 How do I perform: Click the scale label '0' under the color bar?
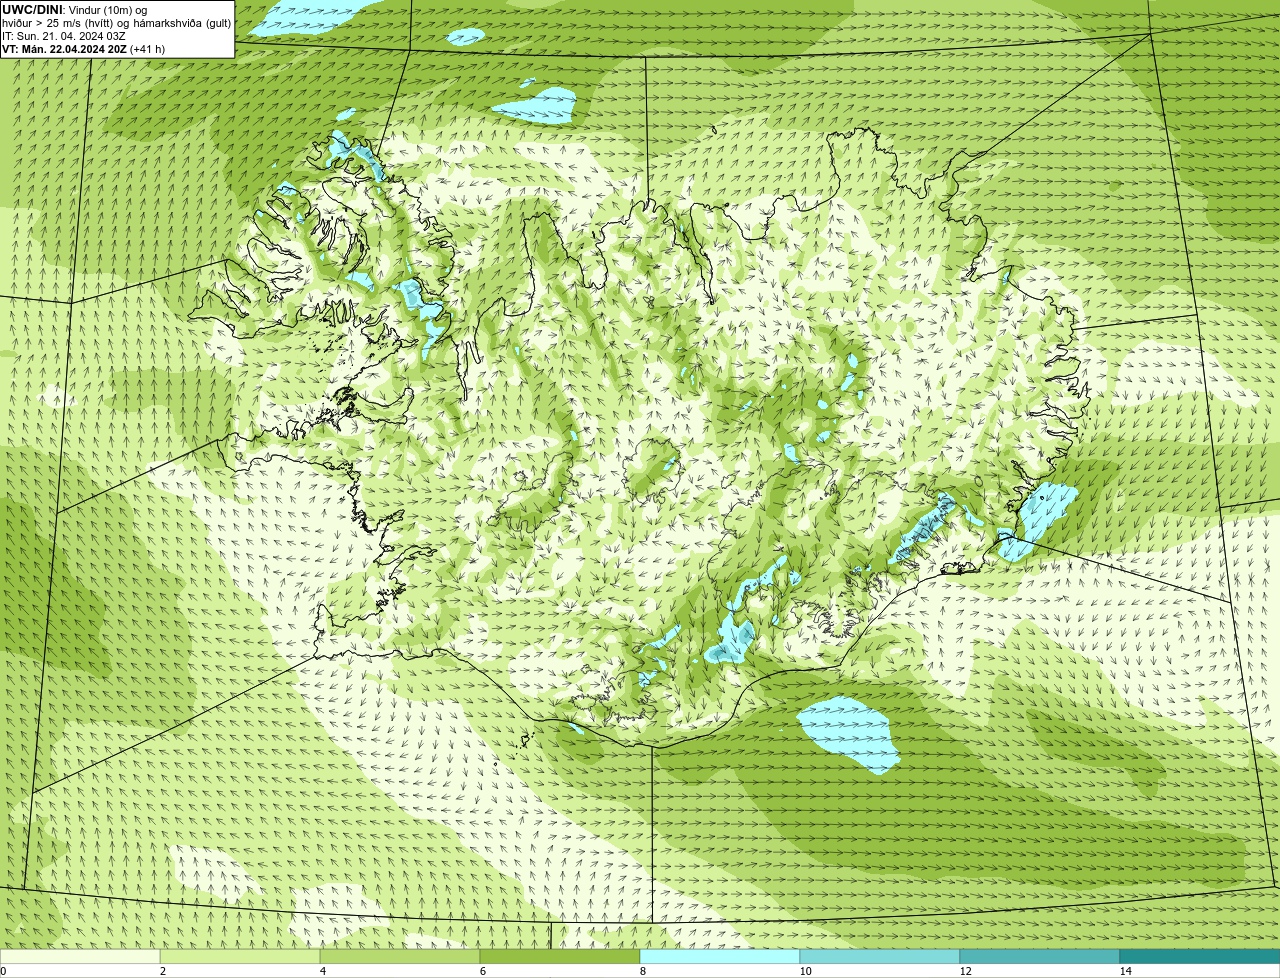[x=3, y=971]
